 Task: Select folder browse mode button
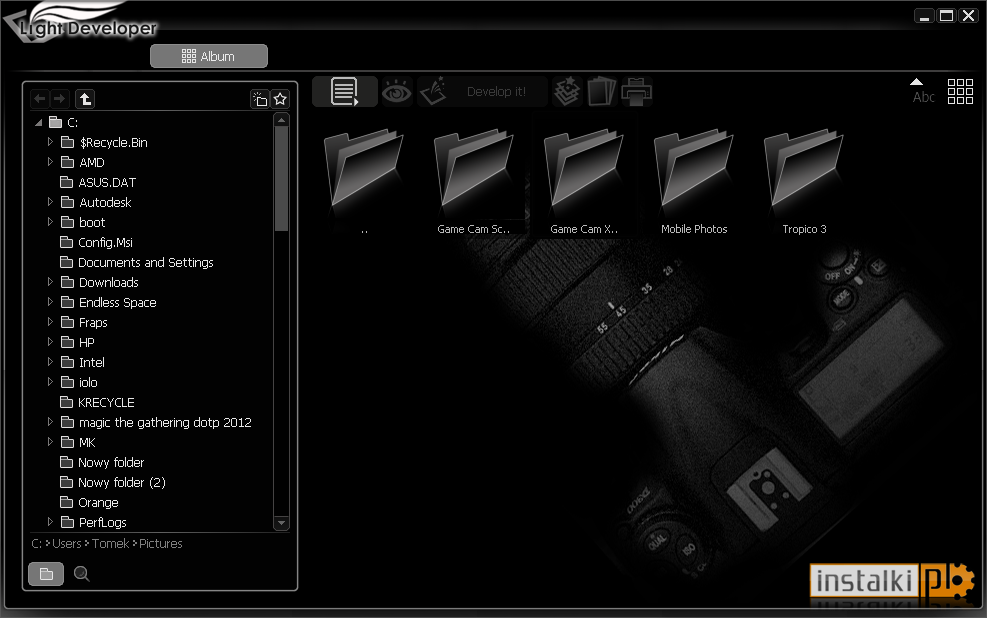coord(46,574)
